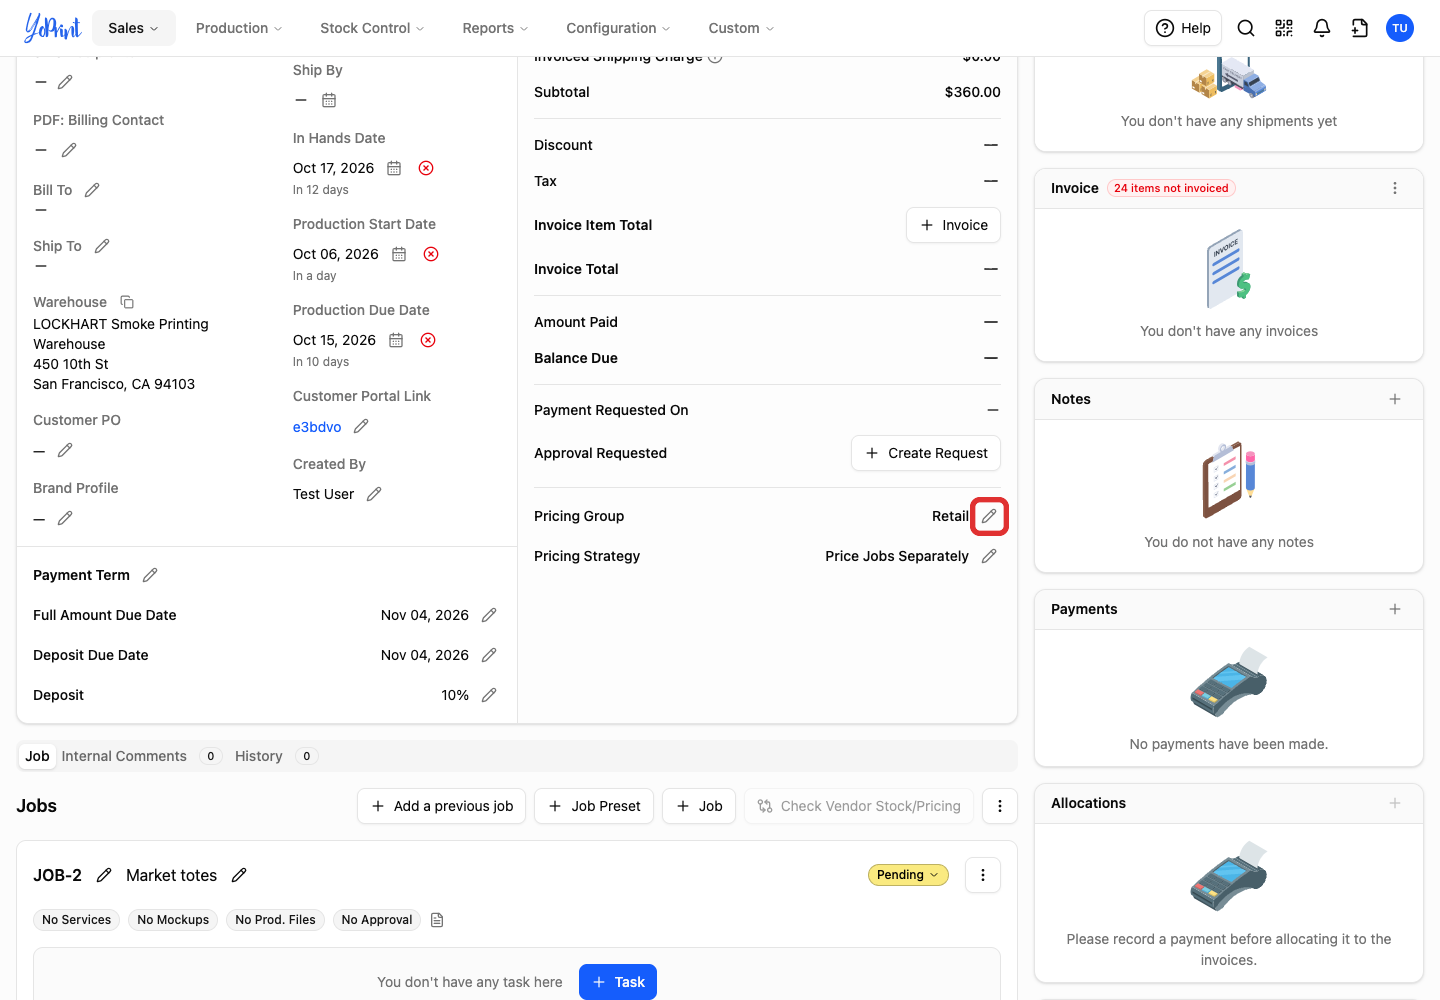The height and width of the screenshot is (1000, 1440).
Task: Open the Reports dropdown
Action: (x=495, y=28)
